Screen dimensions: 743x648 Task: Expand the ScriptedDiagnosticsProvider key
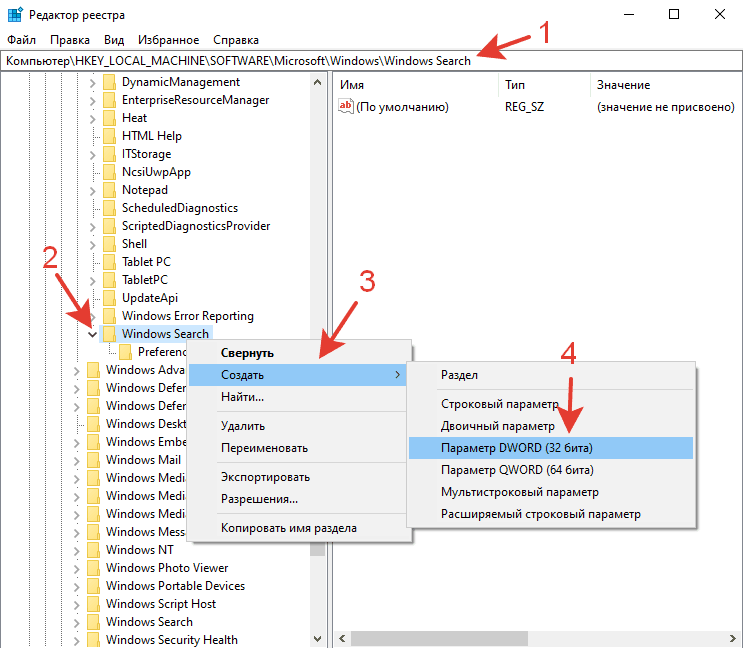92,226
